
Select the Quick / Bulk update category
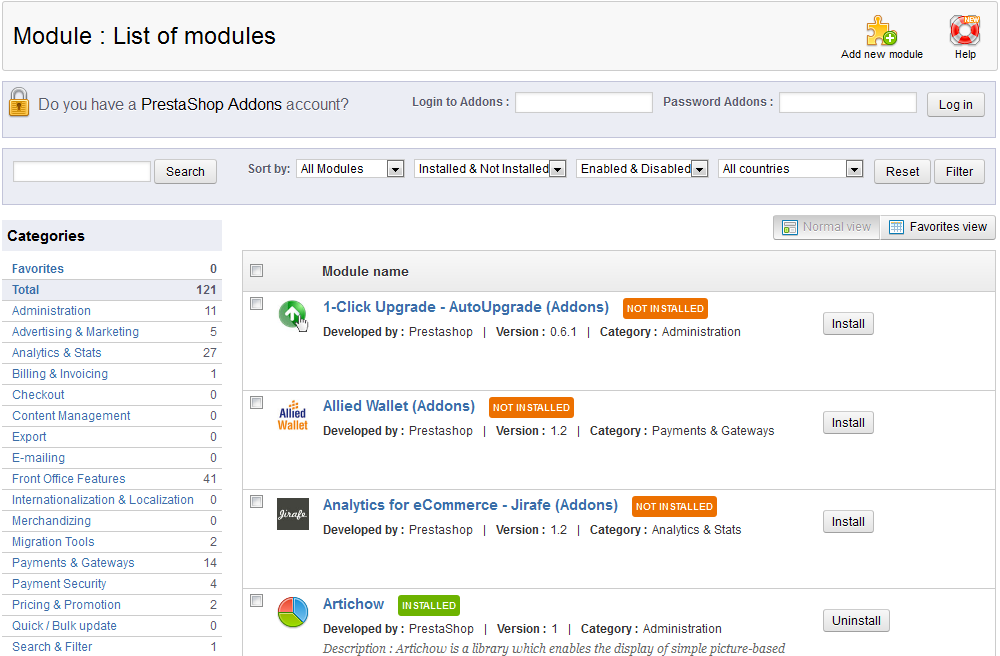[112, 627]
